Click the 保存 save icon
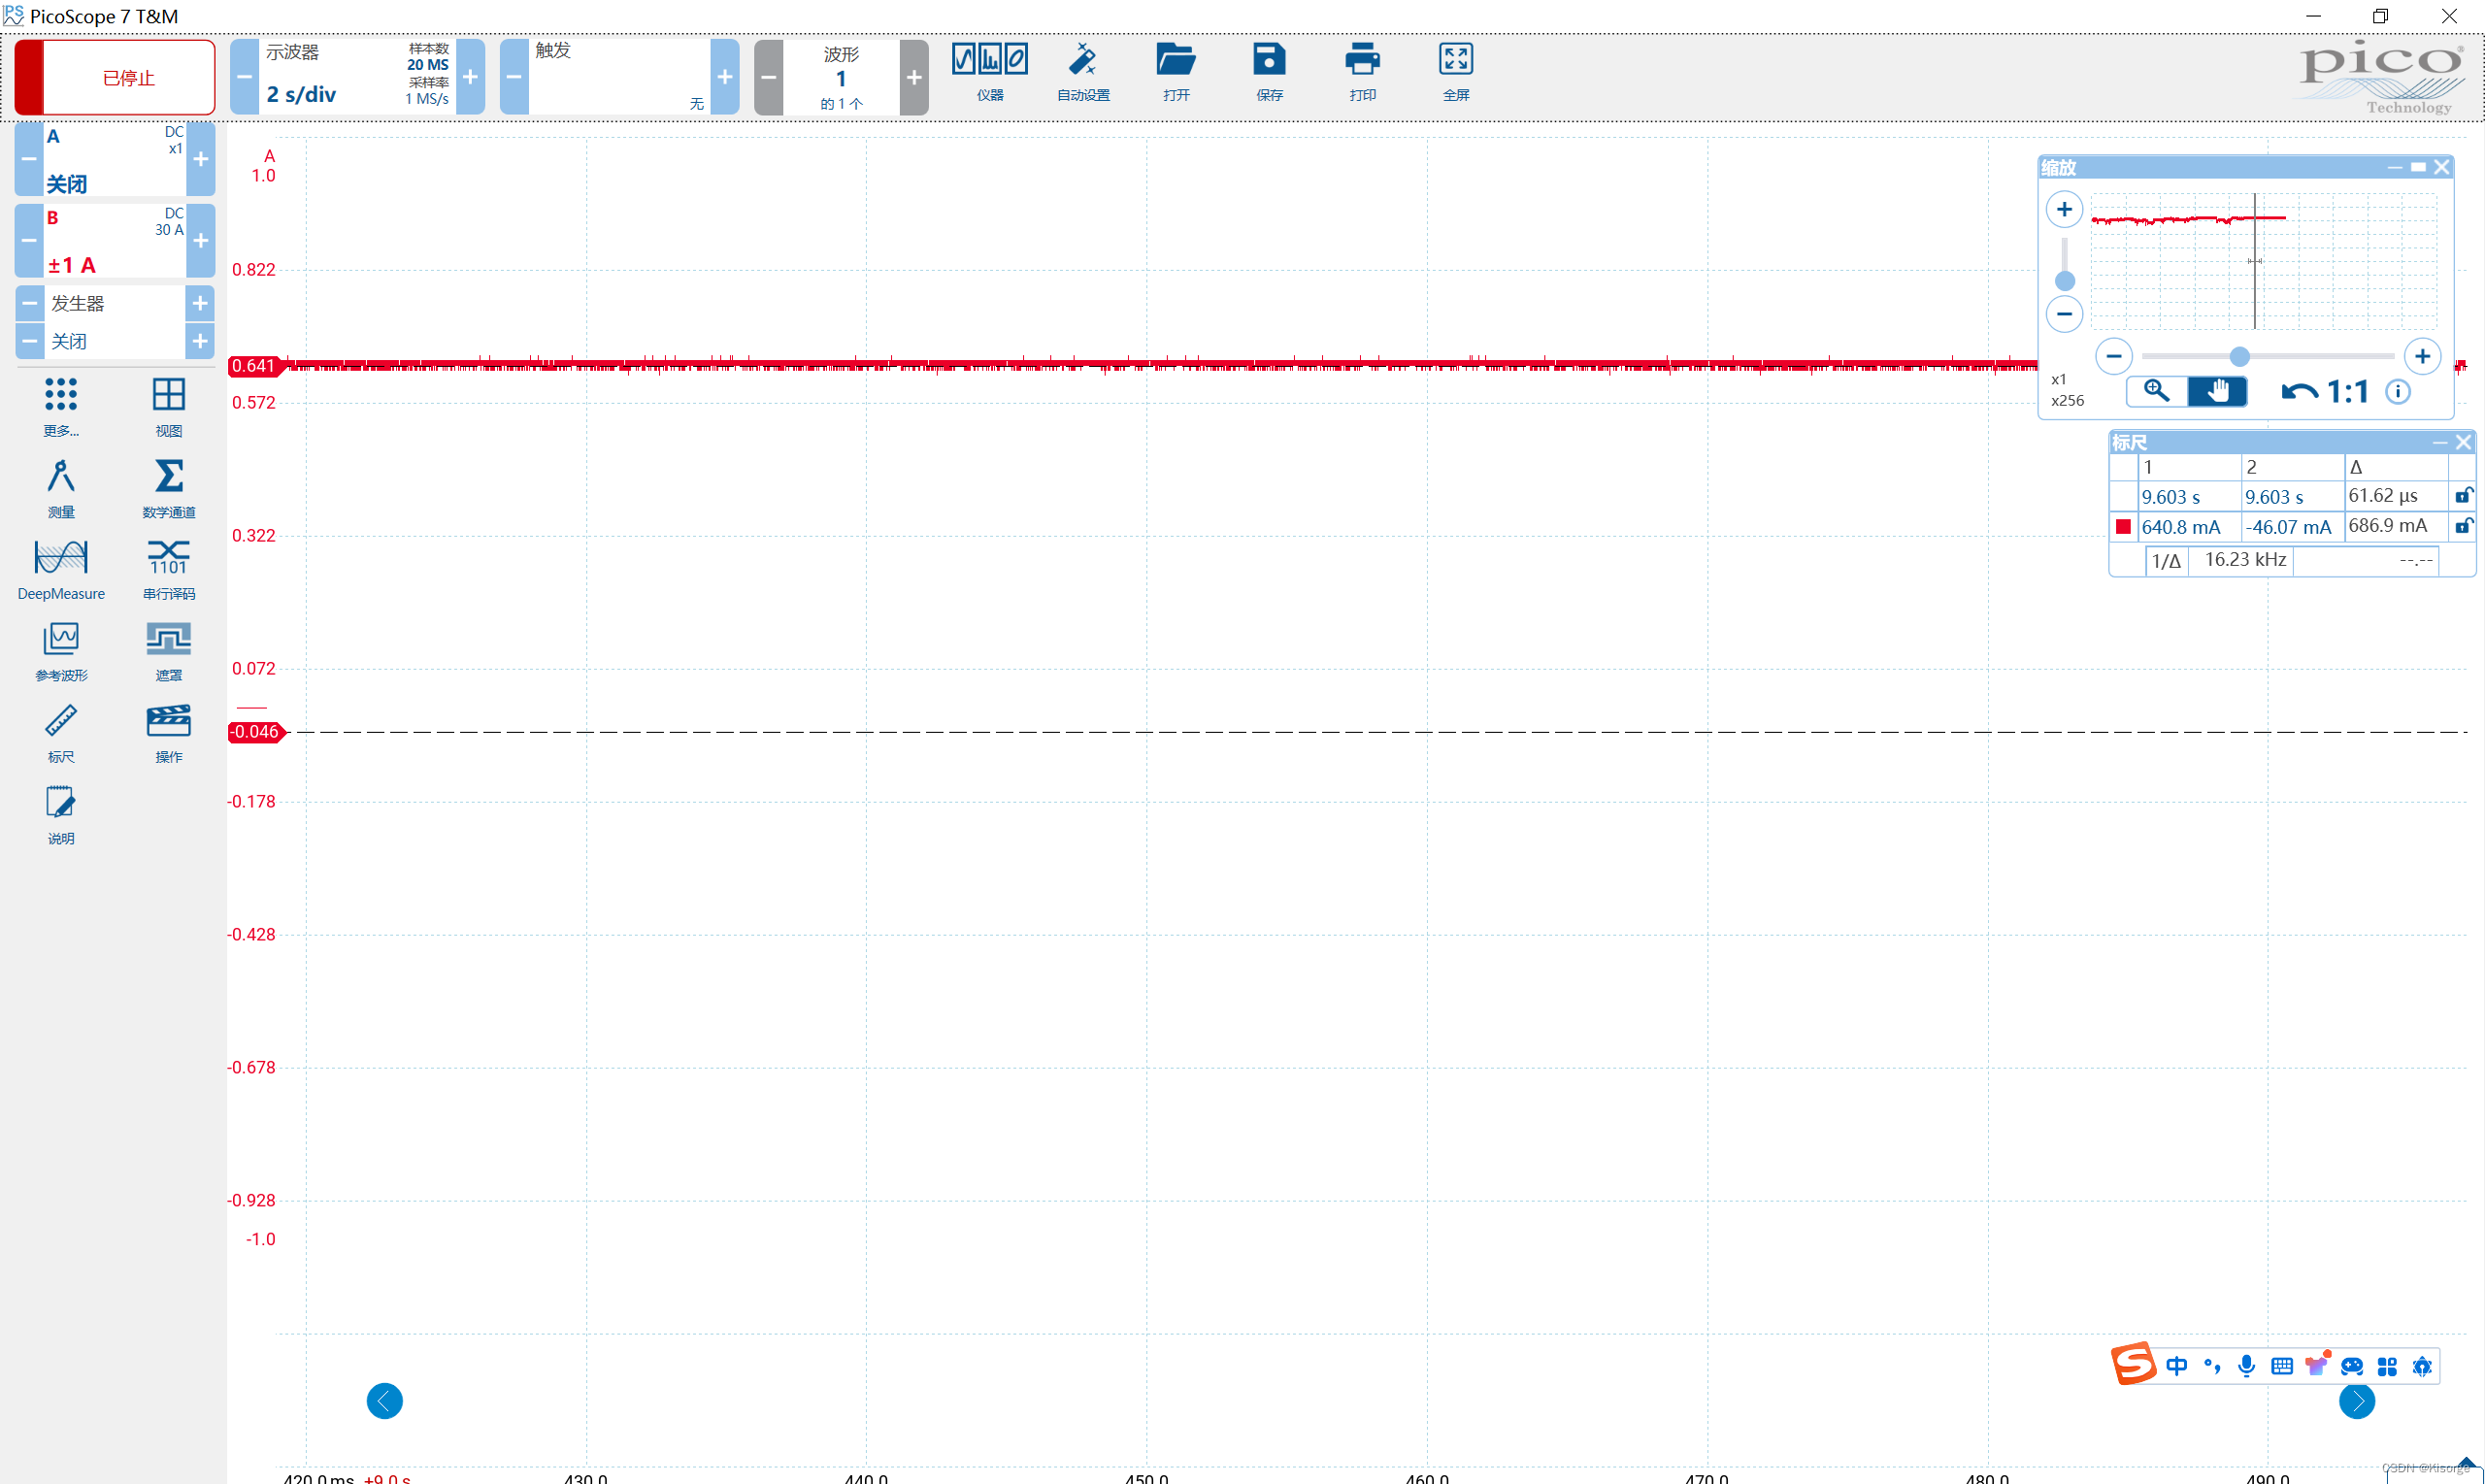 1269,72
